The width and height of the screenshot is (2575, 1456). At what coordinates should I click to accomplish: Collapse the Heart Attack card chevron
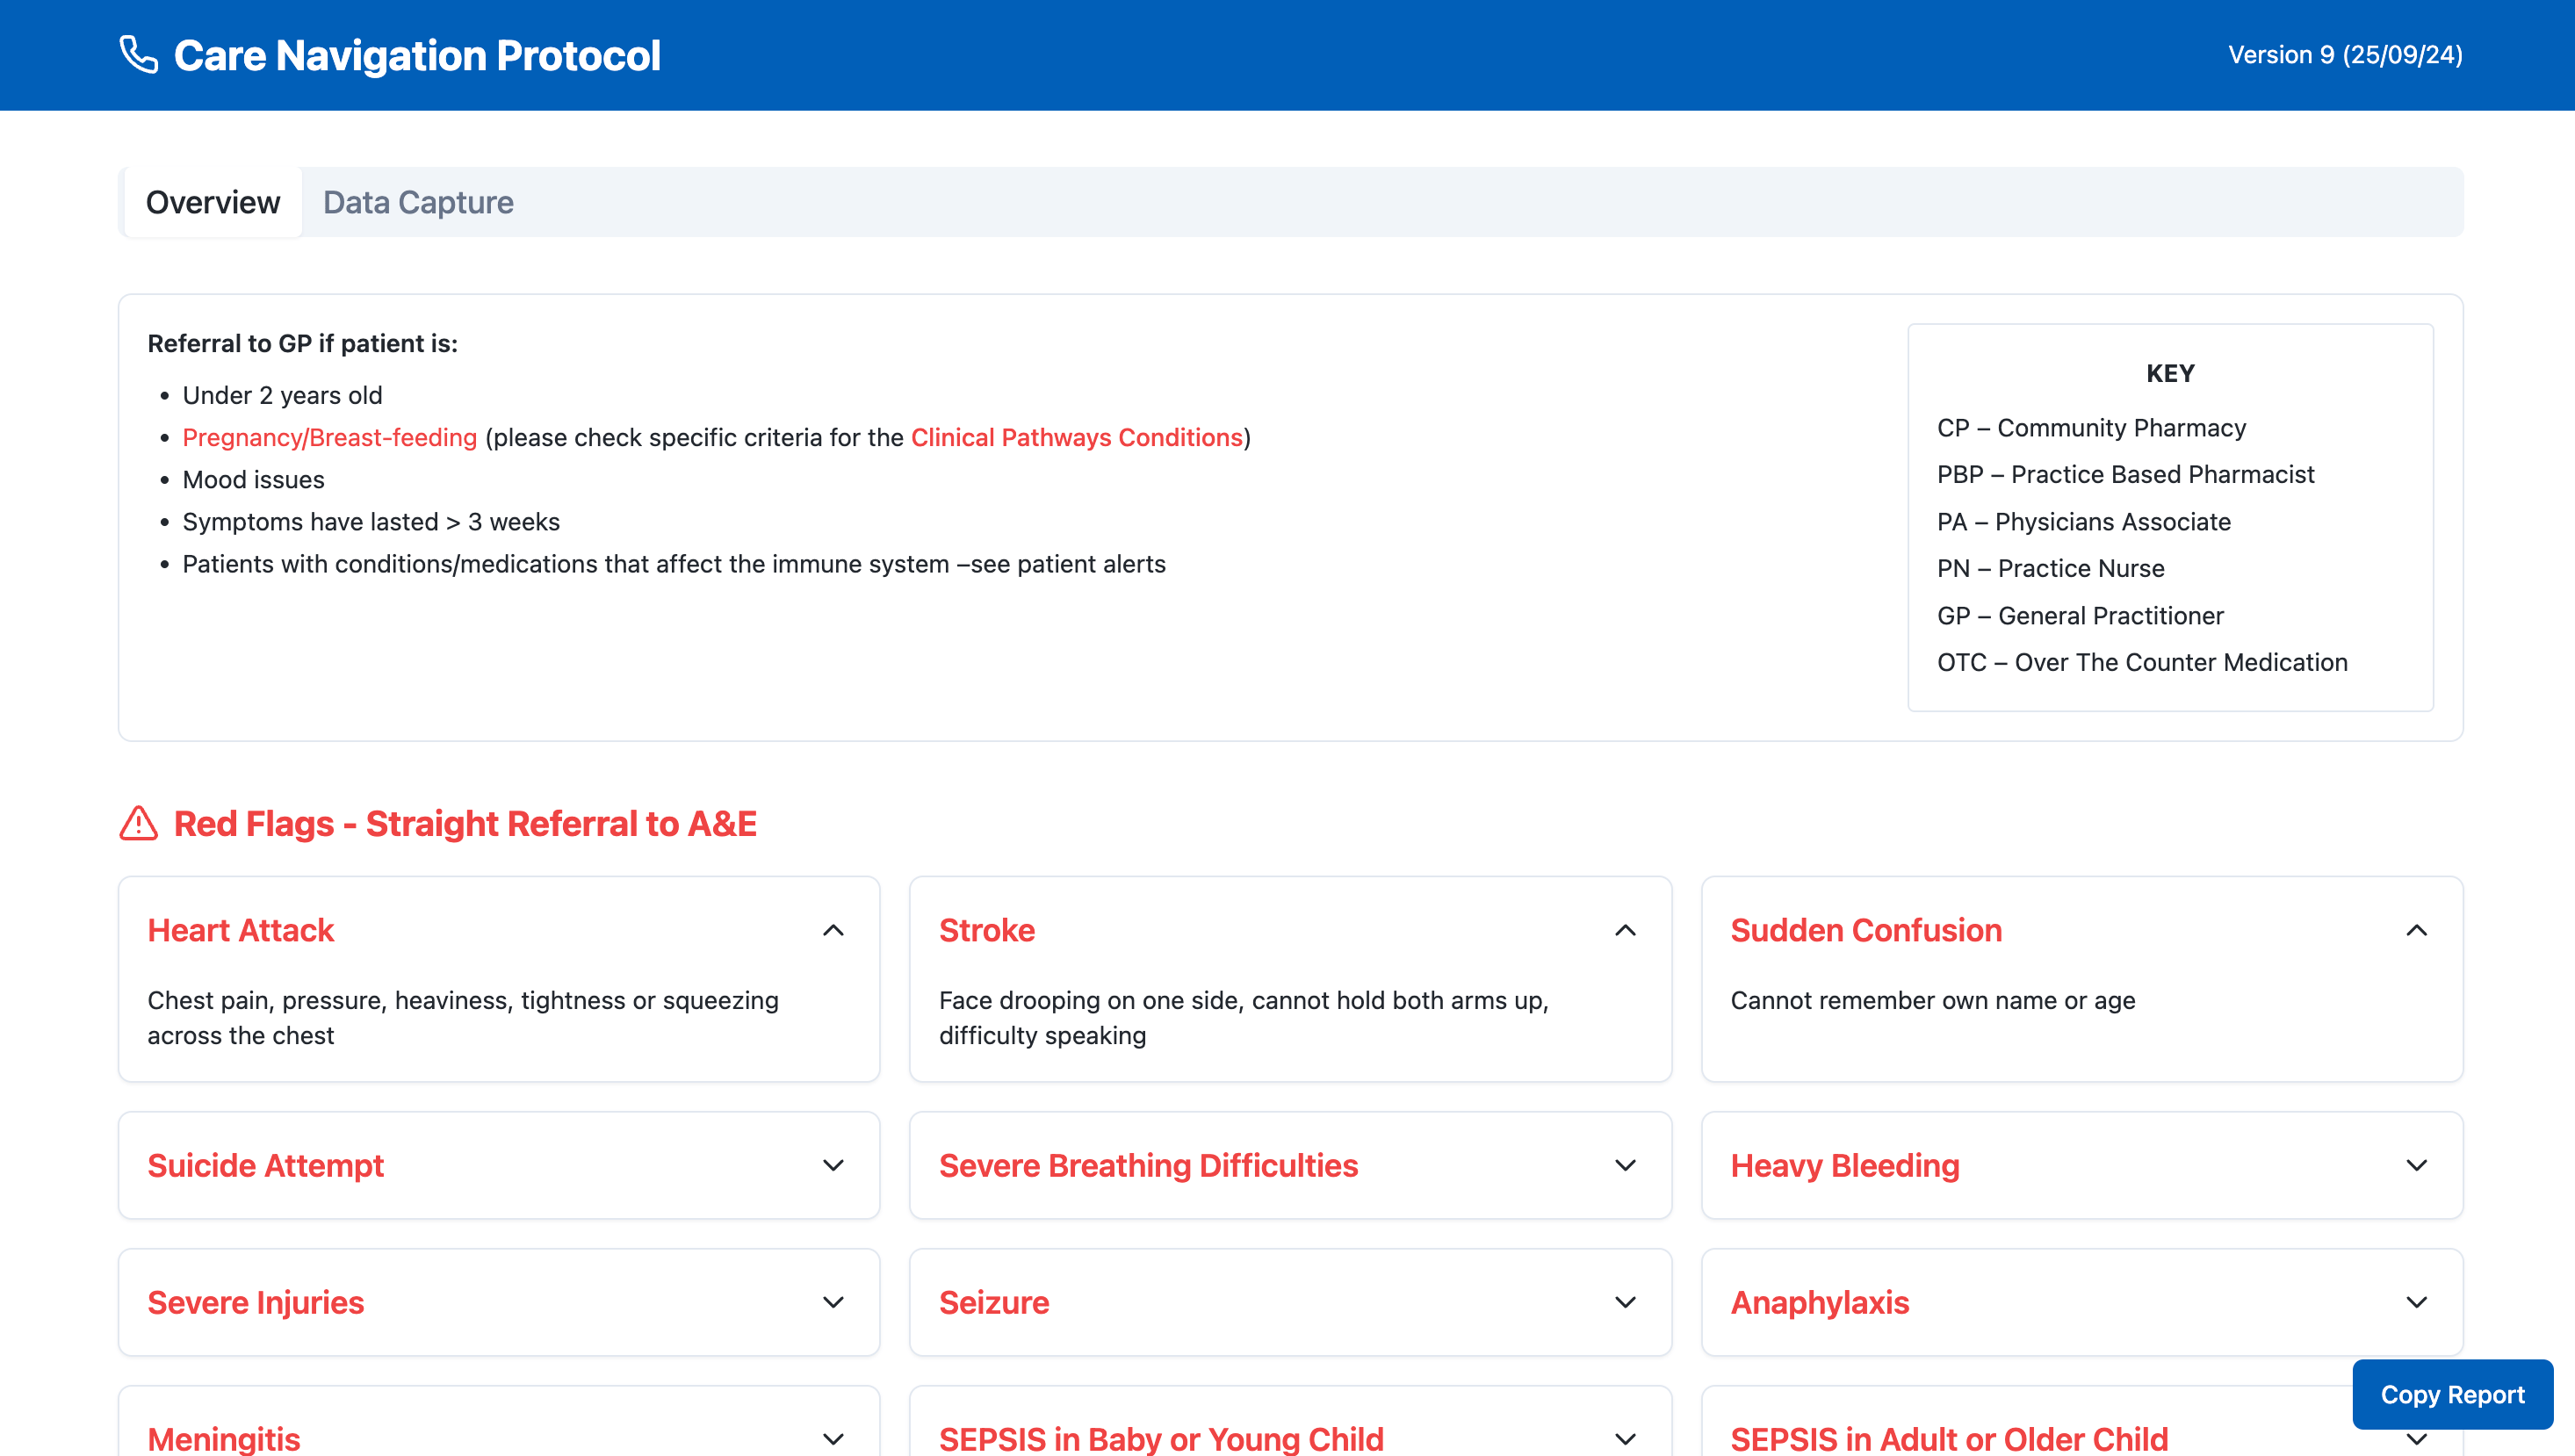833,930
